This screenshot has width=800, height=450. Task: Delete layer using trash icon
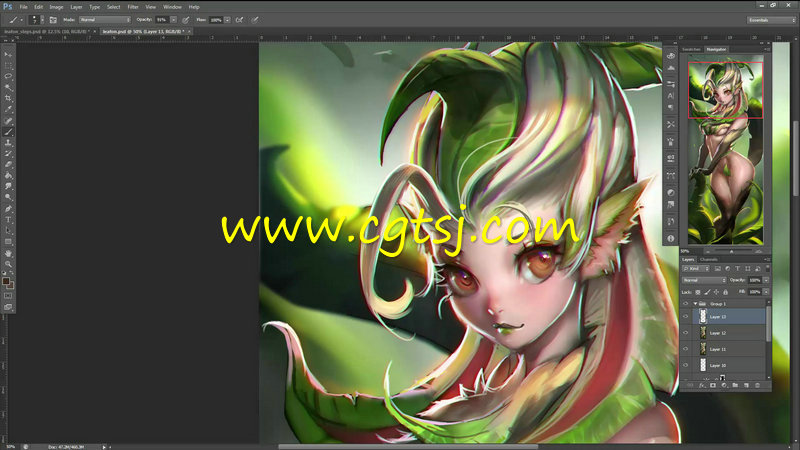click(757, 385)
